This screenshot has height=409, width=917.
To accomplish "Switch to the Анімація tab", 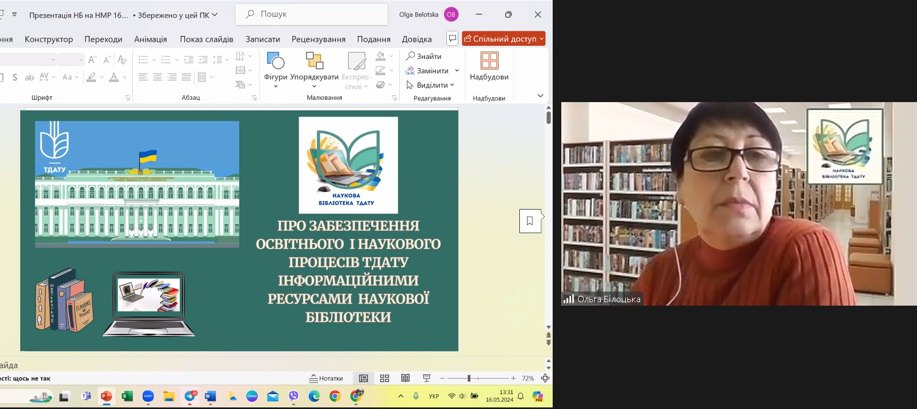I will (150, 39).
